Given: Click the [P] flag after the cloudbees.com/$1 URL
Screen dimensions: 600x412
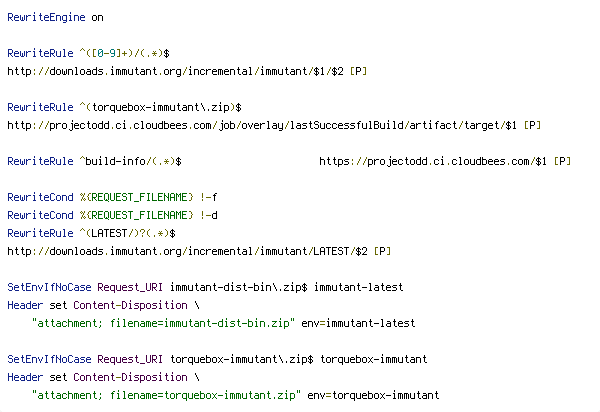Looking at the screenshot, I should click(562, 161).
